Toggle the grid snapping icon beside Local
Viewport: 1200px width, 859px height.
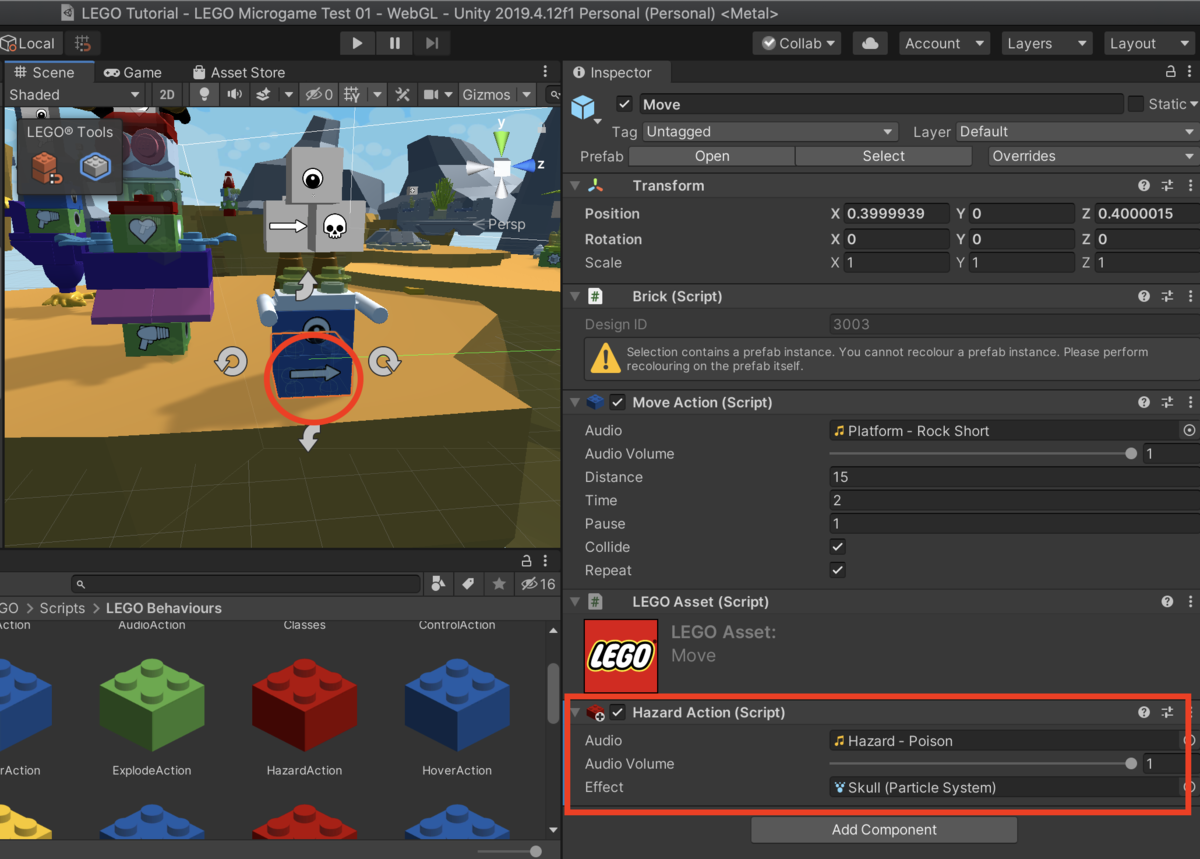point(83,43)
